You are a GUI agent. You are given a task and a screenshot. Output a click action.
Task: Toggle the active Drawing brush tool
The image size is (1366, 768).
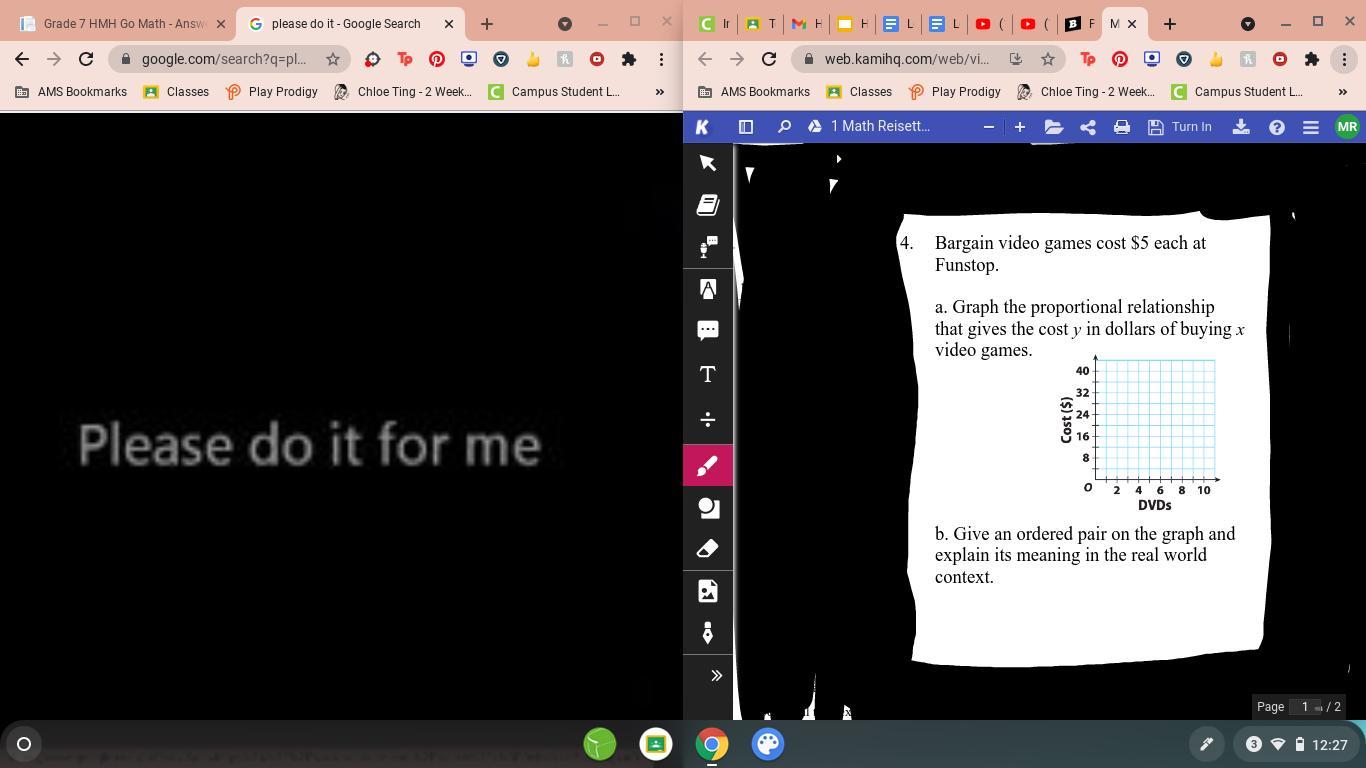[x=708, y=466]
